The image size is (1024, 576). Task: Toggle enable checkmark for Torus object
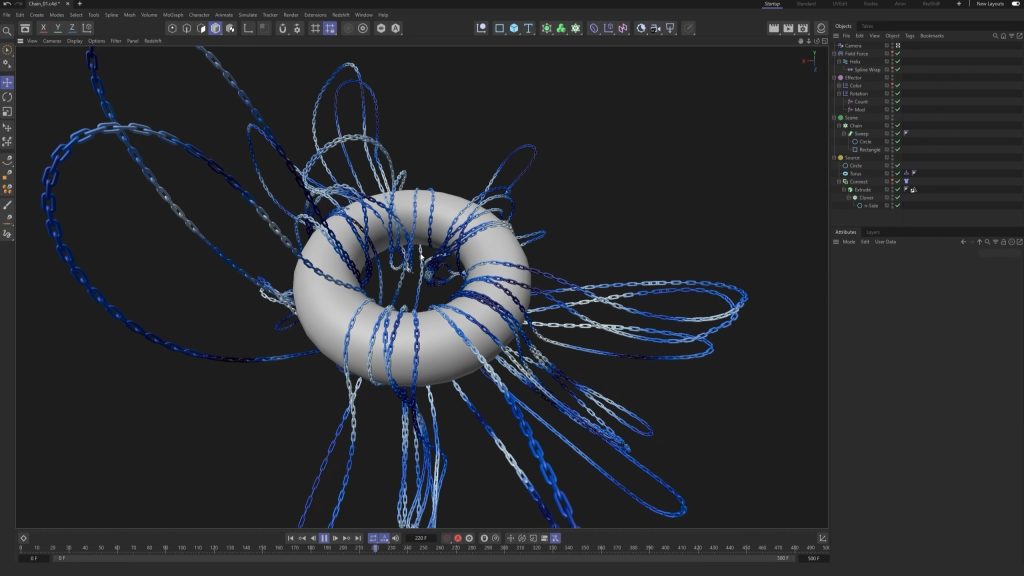point(898,174)
